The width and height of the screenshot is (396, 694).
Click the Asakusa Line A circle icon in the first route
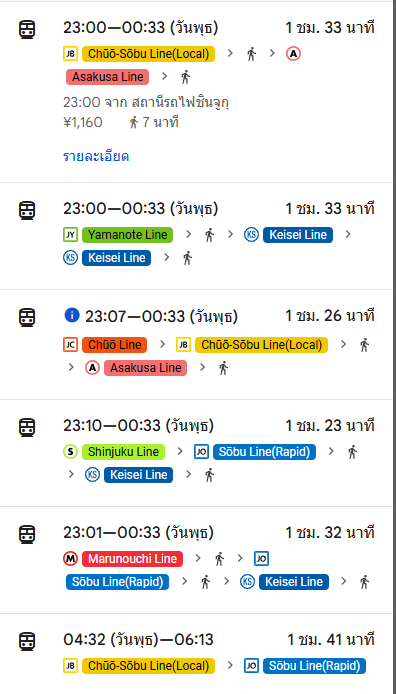pos(293,54)
